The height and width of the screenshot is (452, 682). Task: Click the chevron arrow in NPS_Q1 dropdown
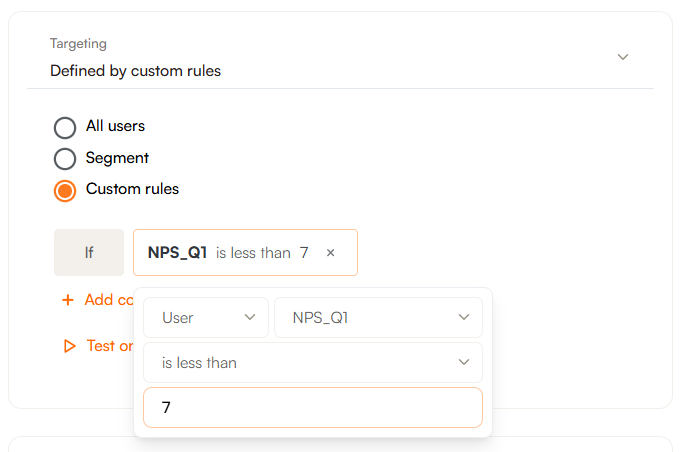click(464, 318)
